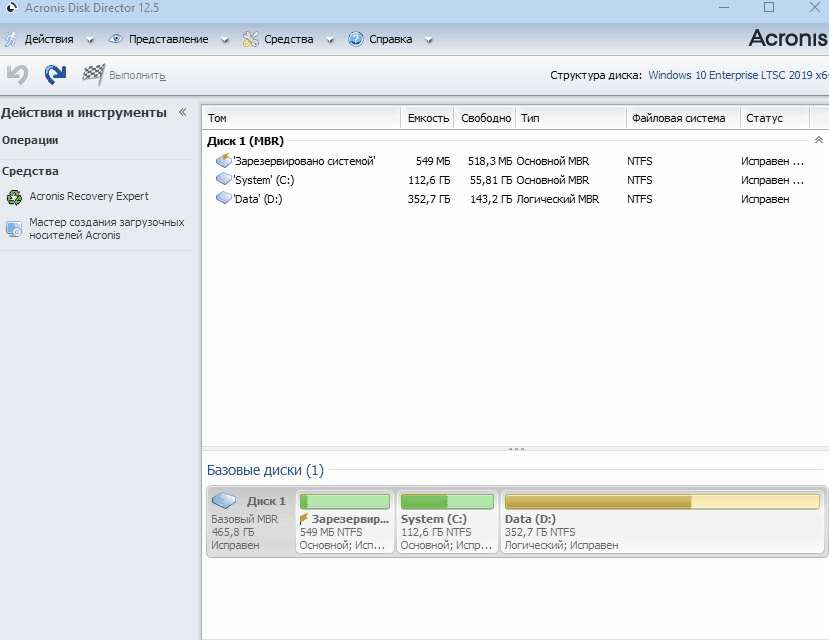Click the Операции section heading

pos(30,140)
